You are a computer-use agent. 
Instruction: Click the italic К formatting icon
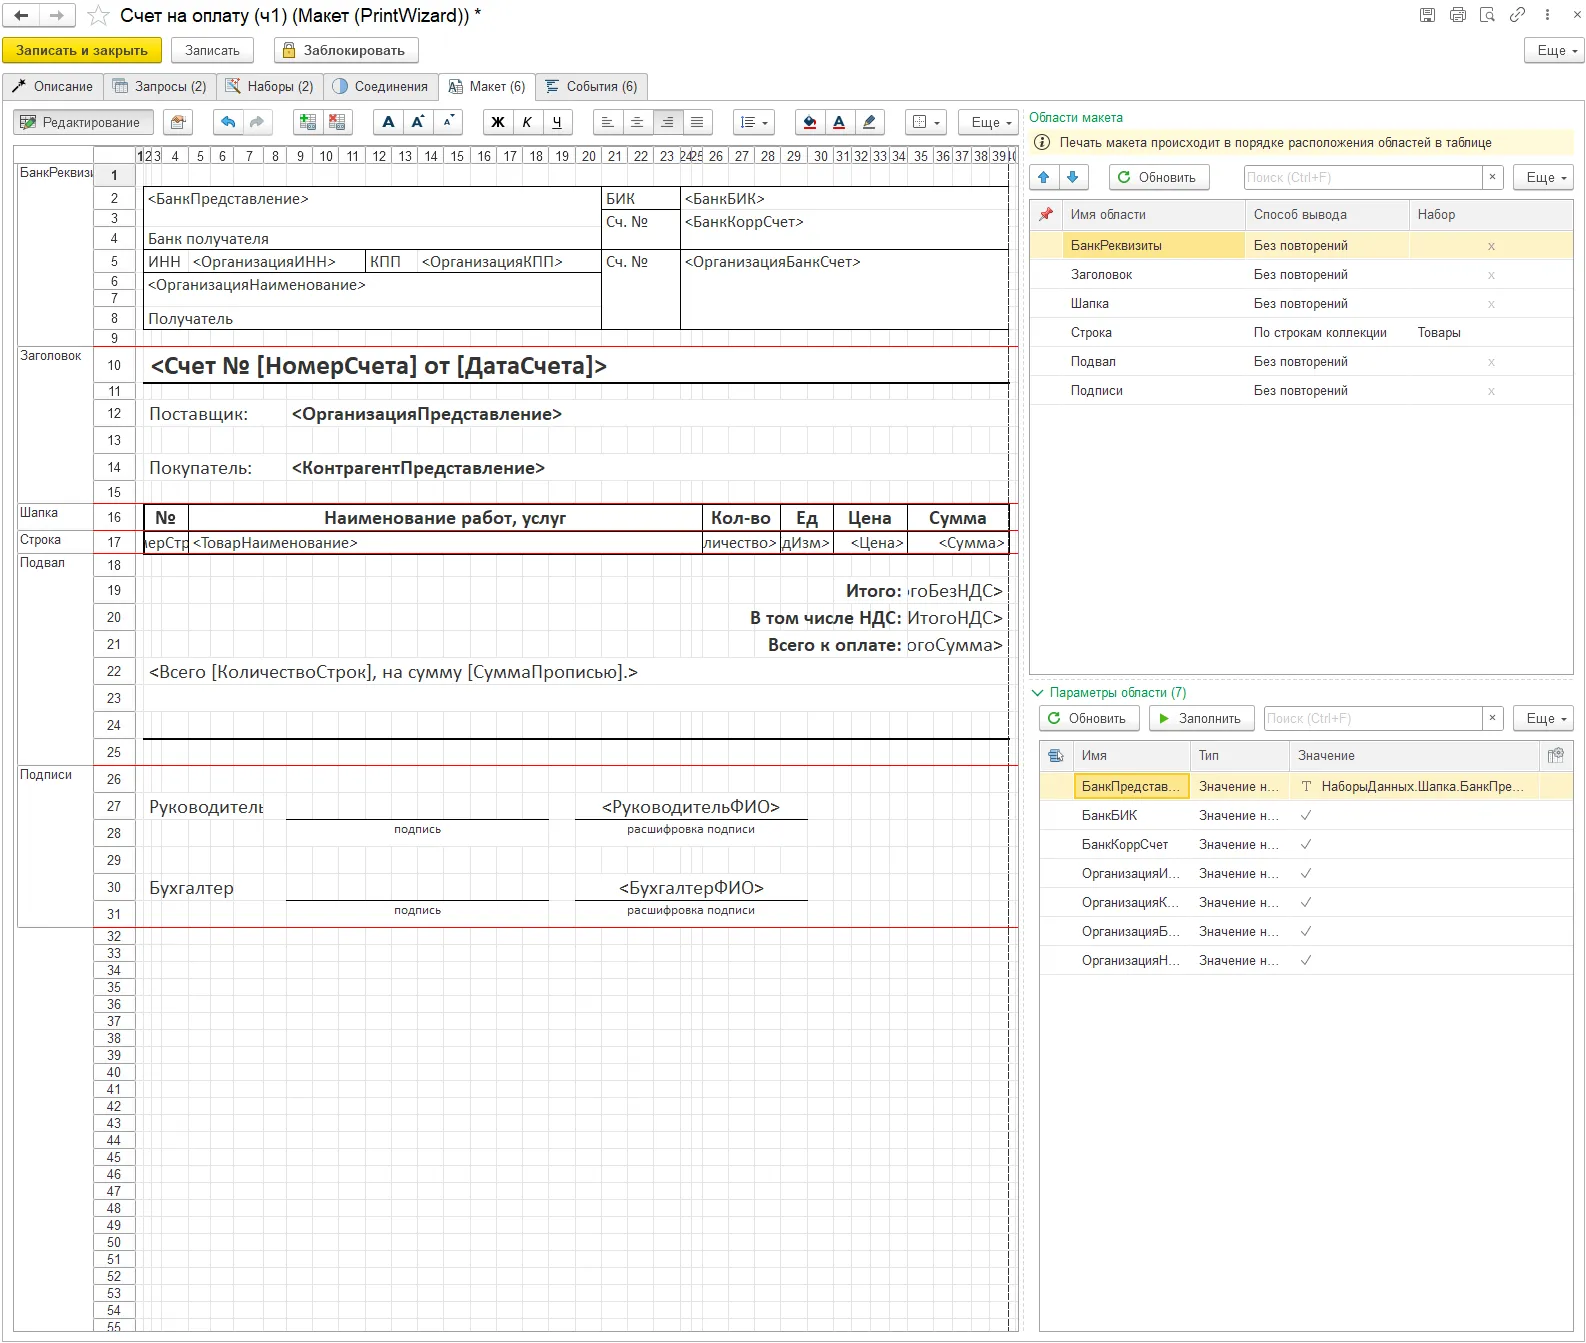coord(527,122)
